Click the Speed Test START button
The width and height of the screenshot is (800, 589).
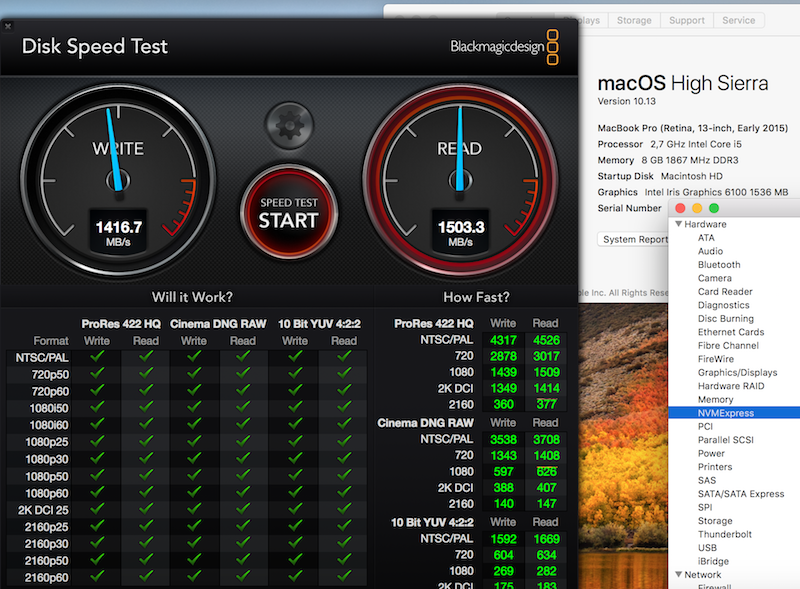click(289, 212)
